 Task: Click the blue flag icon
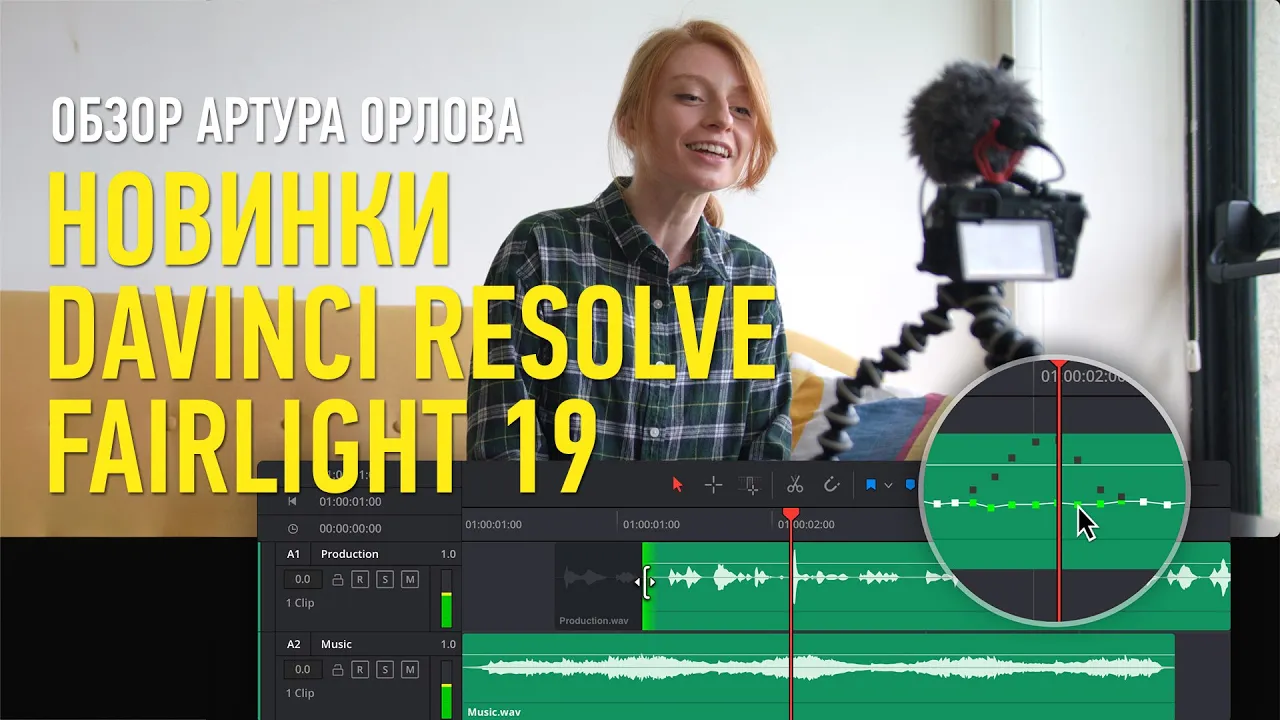pos(871,485)
